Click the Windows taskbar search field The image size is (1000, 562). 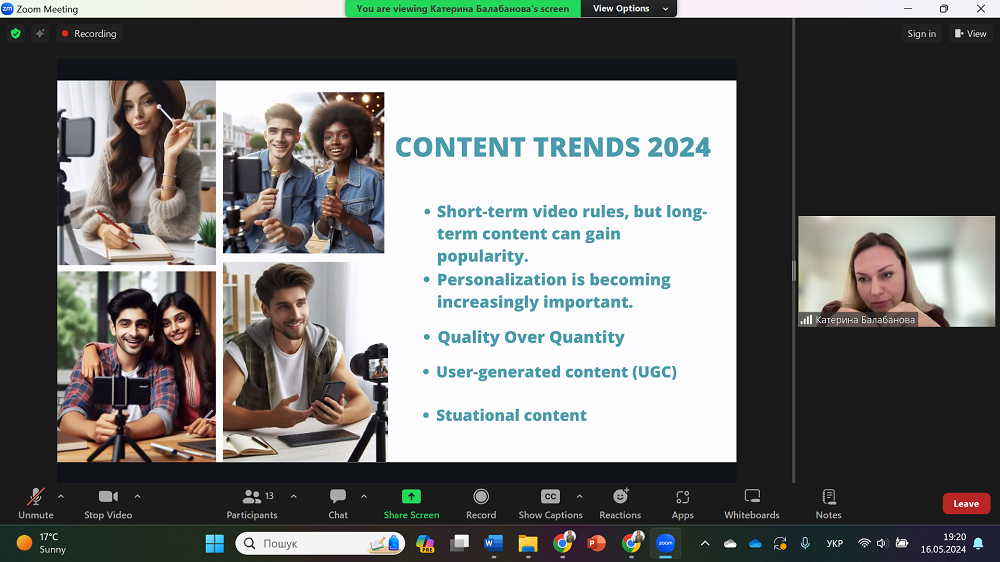[x=310, y=543]
